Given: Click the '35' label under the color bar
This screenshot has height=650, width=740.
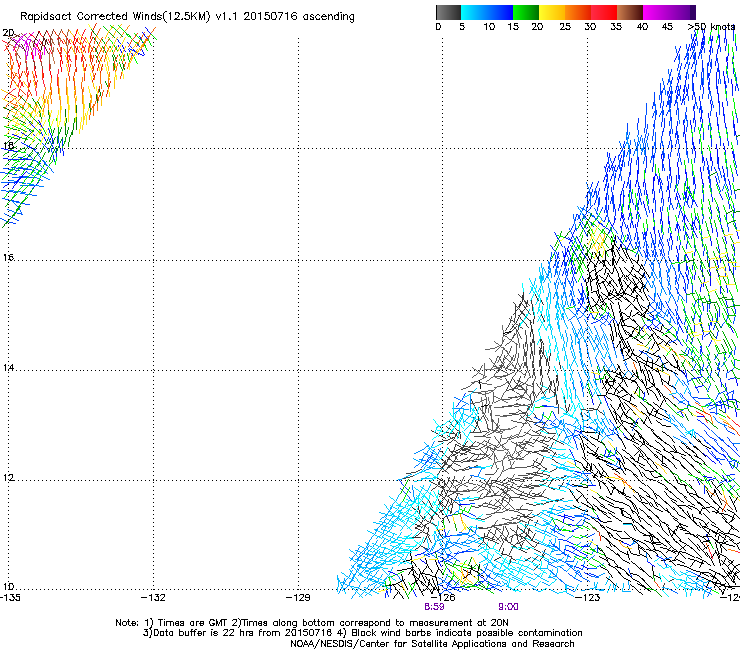Looking at the screenshot, I should (616, 27).
